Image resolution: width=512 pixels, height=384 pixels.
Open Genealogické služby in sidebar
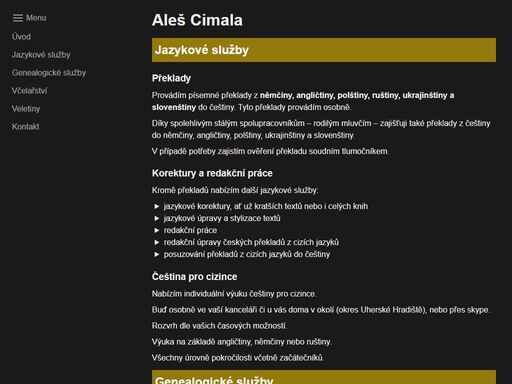point(49,73)
